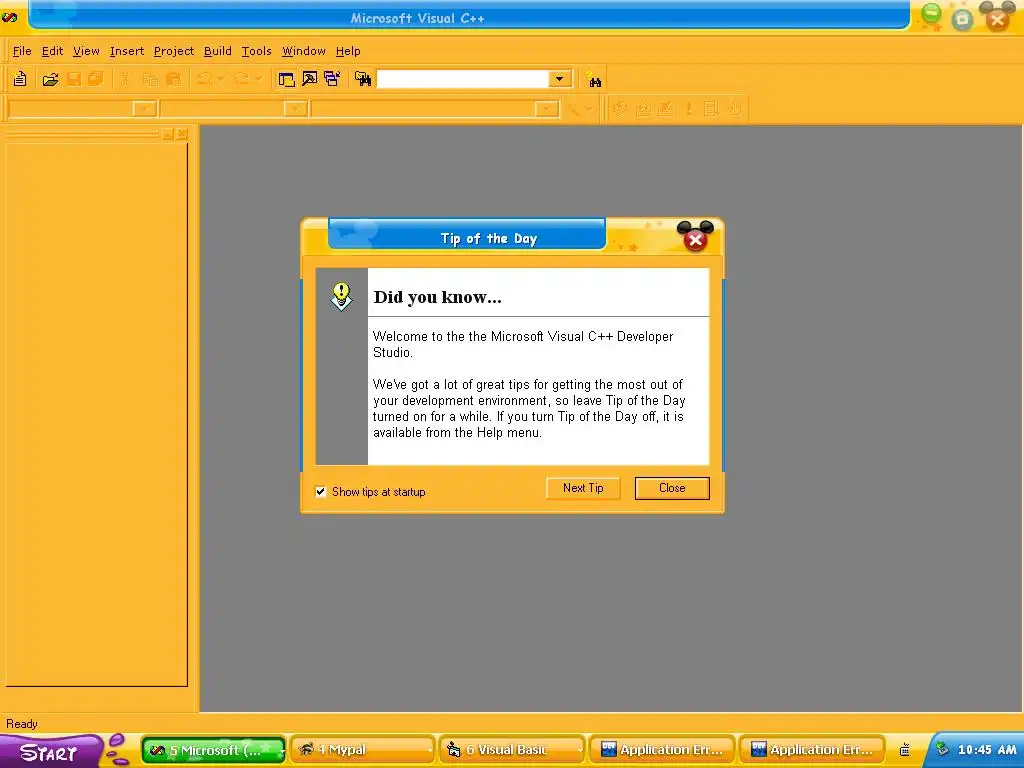Click the Execute Program exclamation icon
The height and width of the screenshot is (768, 1024).
point(688,109)
